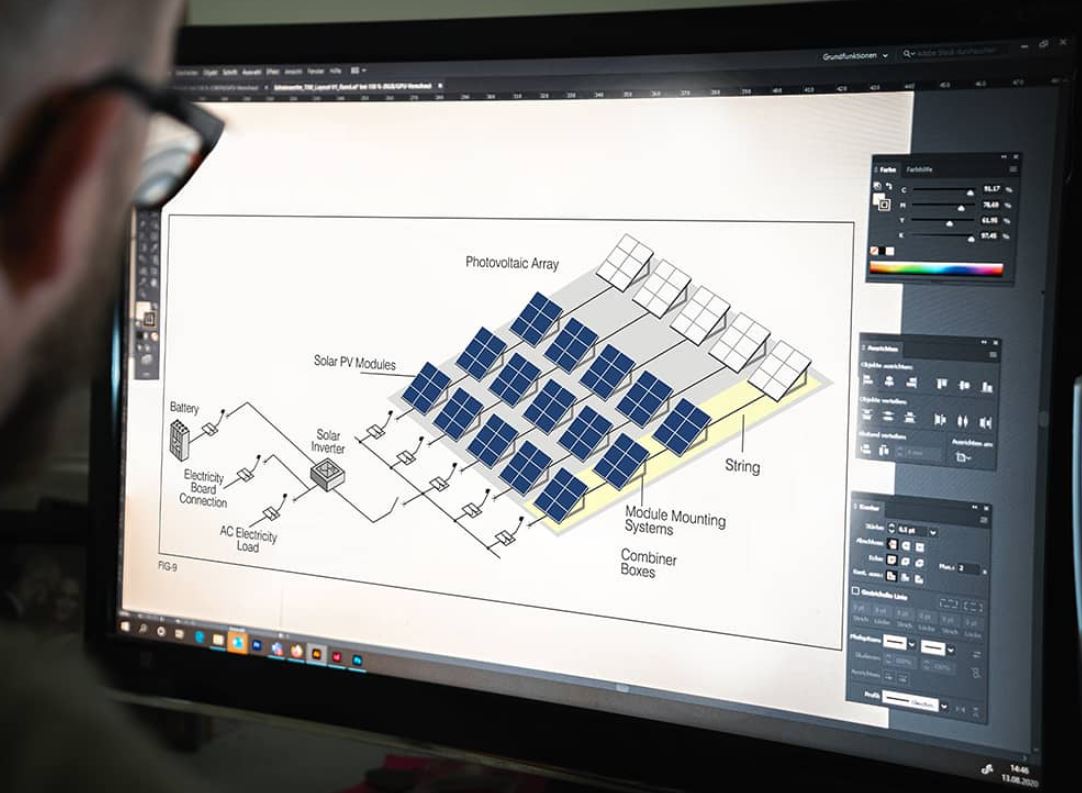Viewport: 1082px width, 793px height.
Task: Distribute objects by horizontal centers
Action: point(963,422)
